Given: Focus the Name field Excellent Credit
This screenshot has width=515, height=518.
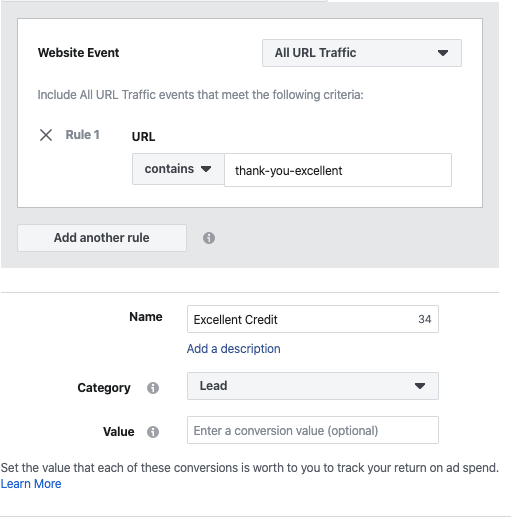Looking at the screenshot, I should click(x=313, y=319).
